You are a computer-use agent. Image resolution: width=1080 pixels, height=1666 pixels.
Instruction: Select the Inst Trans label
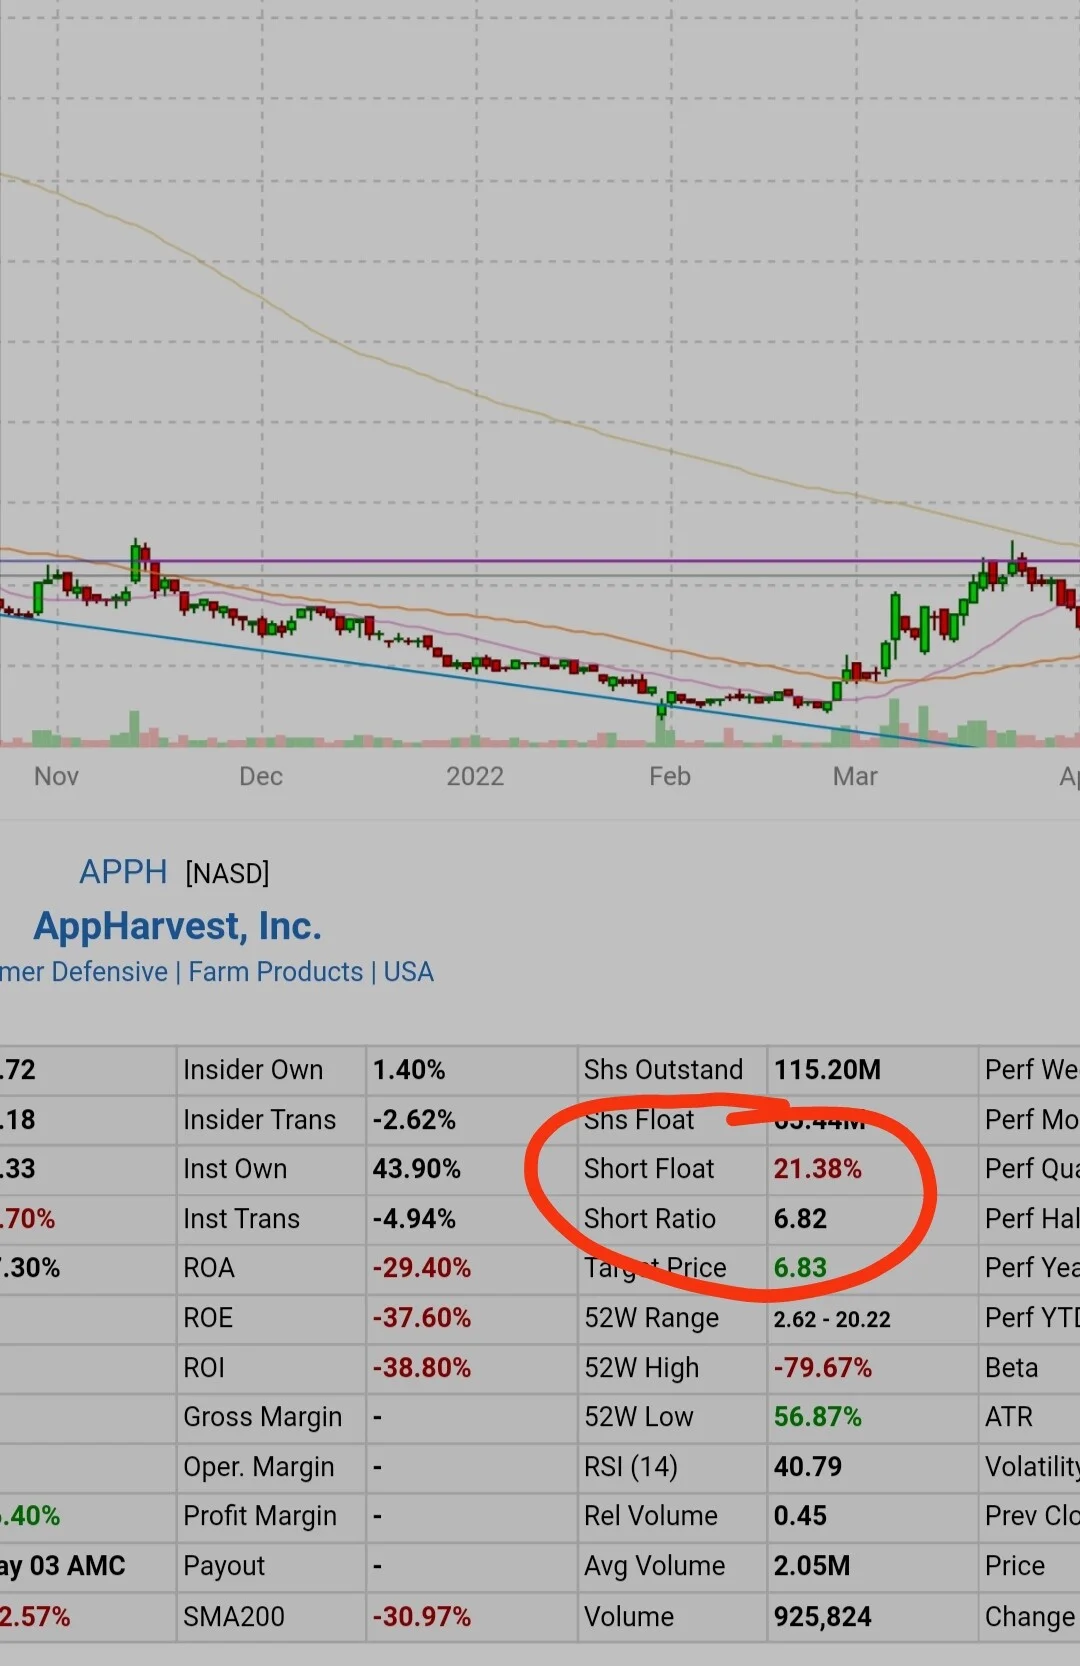(x=241, y=1219)
